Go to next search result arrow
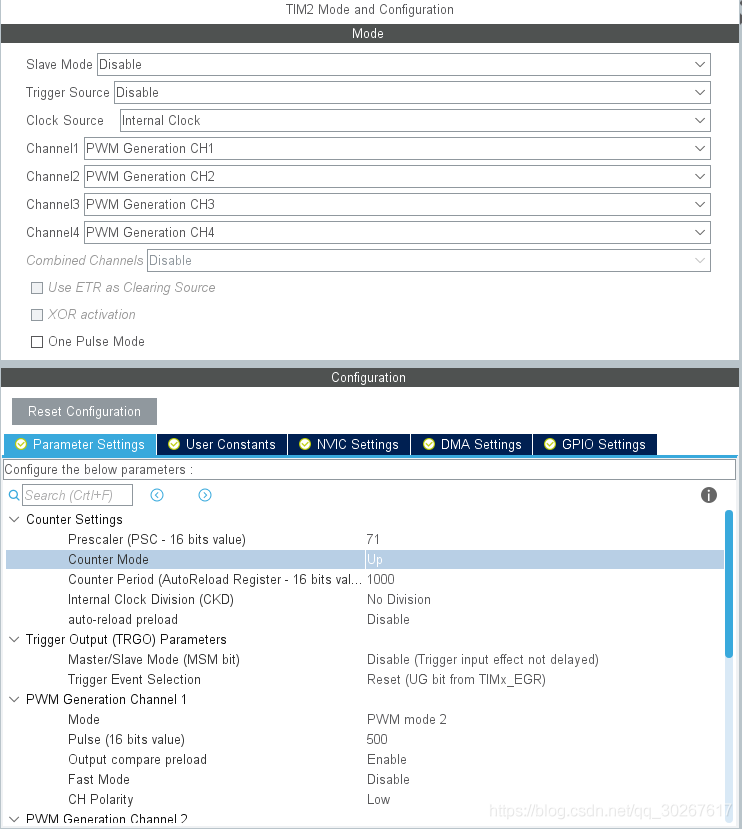 (205, 495)
